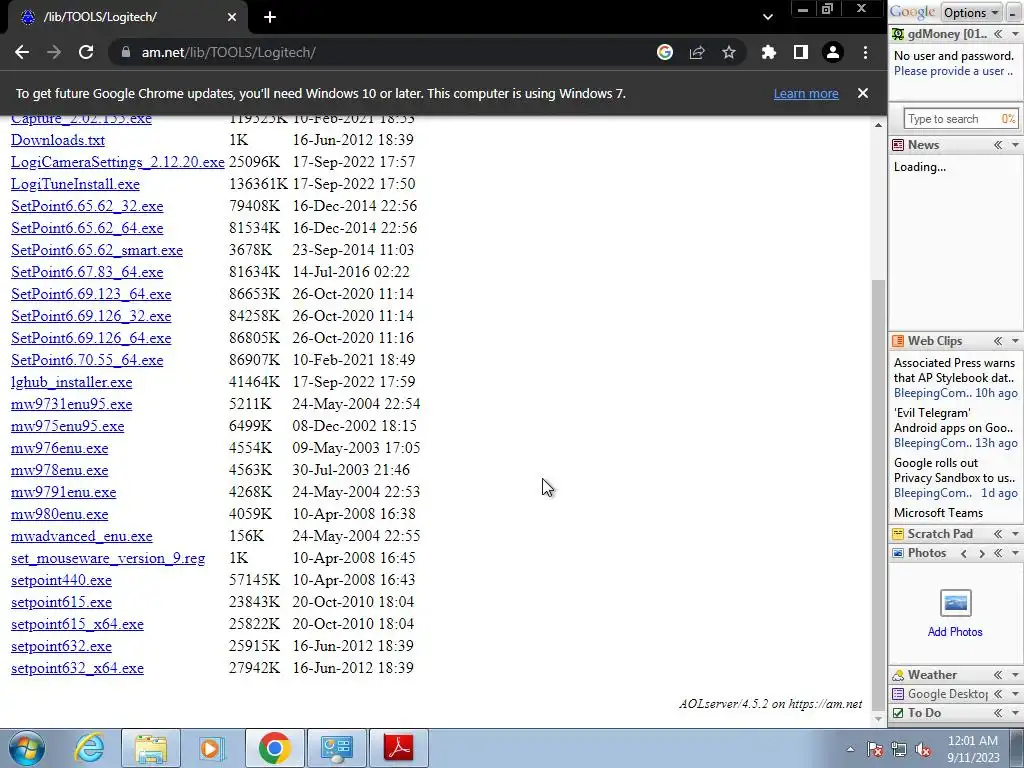Open SetPoint6.65.62_32.exe link
Screen dimensions: 1024x768
coord(87,206)
